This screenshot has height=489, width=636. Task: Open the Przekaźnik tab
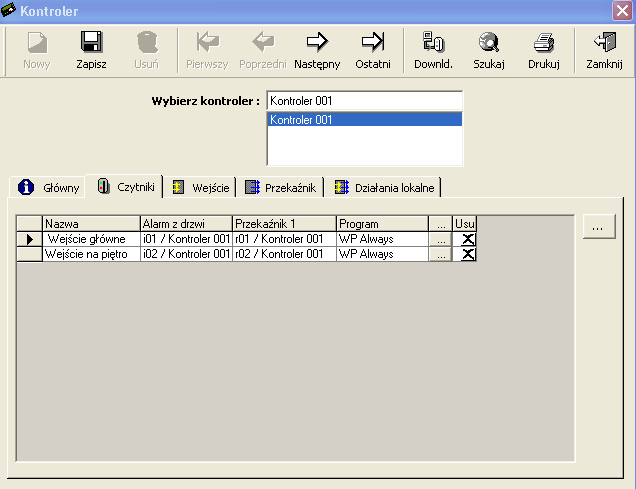click(x=280, y=187)
